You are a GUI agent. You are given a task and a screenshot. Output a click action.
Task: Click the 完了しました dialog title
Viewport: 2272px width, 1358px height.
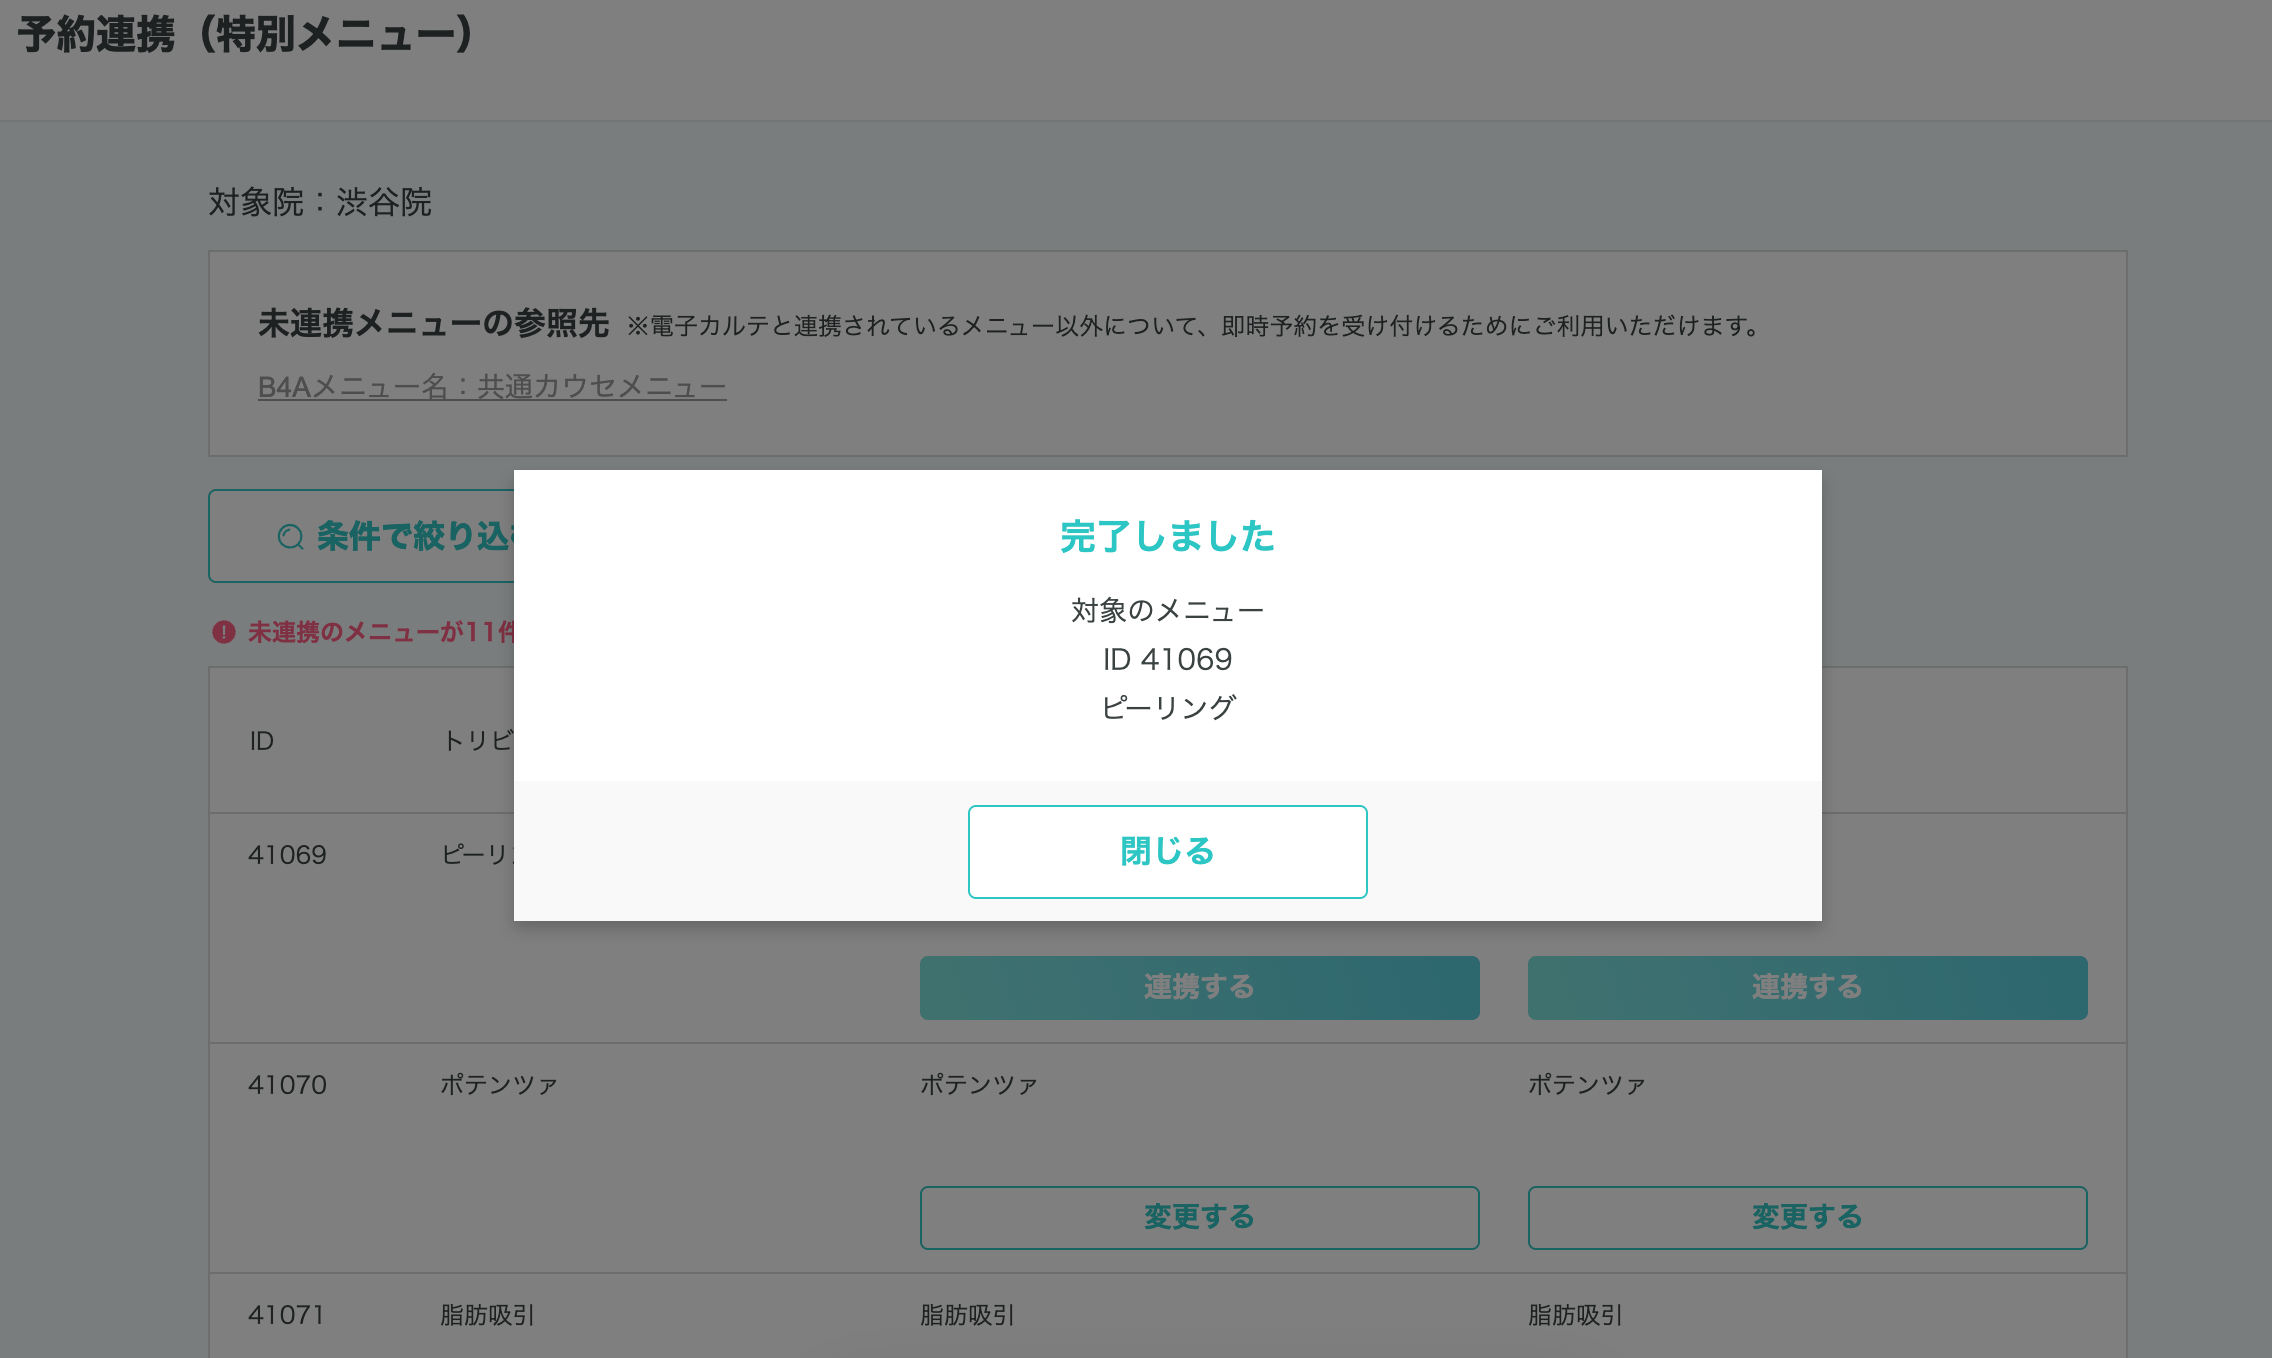(x=1167, y=537)
